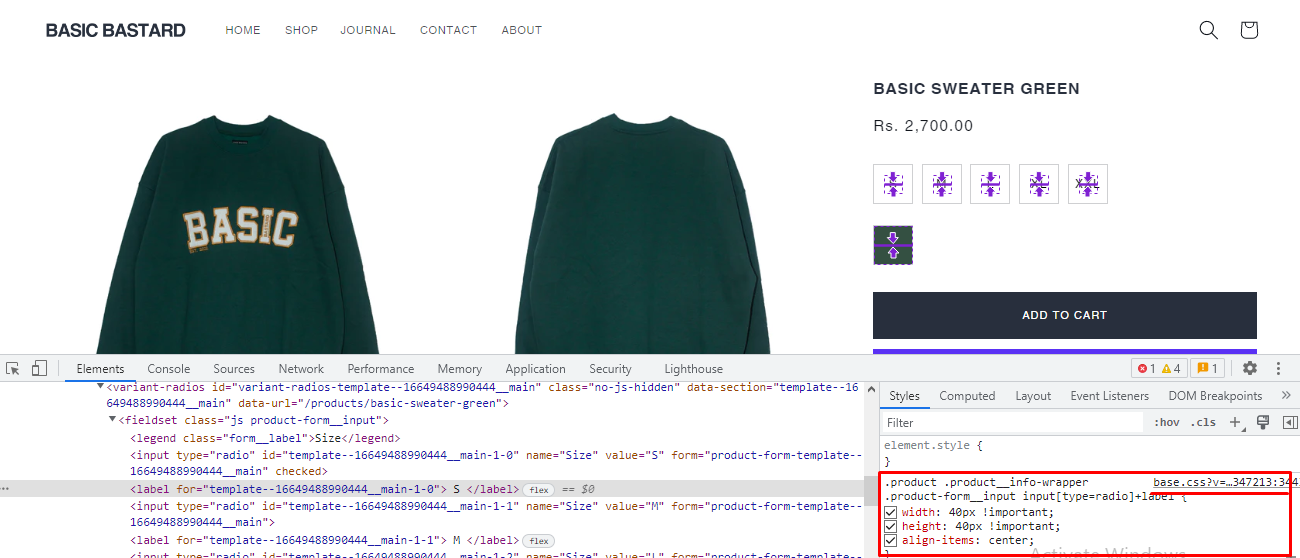
Task: Toggle :hov element state panel
Action: click(x=1167, y=422)
